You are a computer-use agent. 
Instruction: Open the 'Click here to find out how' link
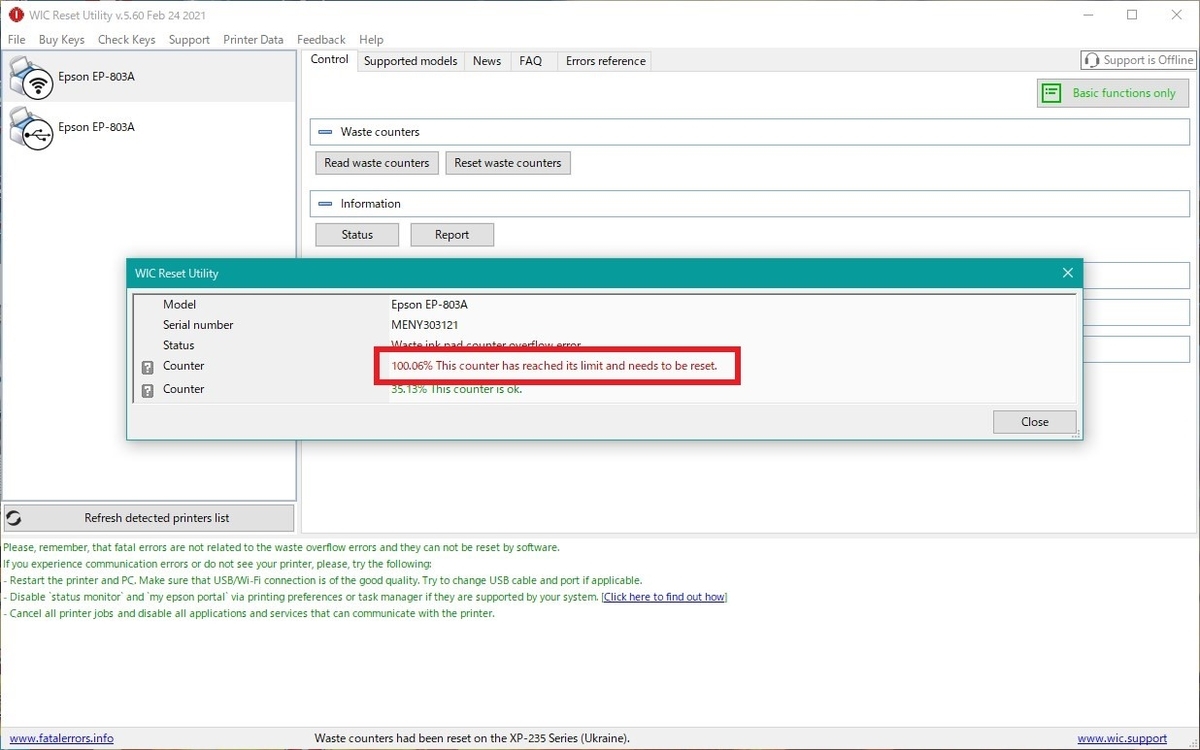point(664,597)
